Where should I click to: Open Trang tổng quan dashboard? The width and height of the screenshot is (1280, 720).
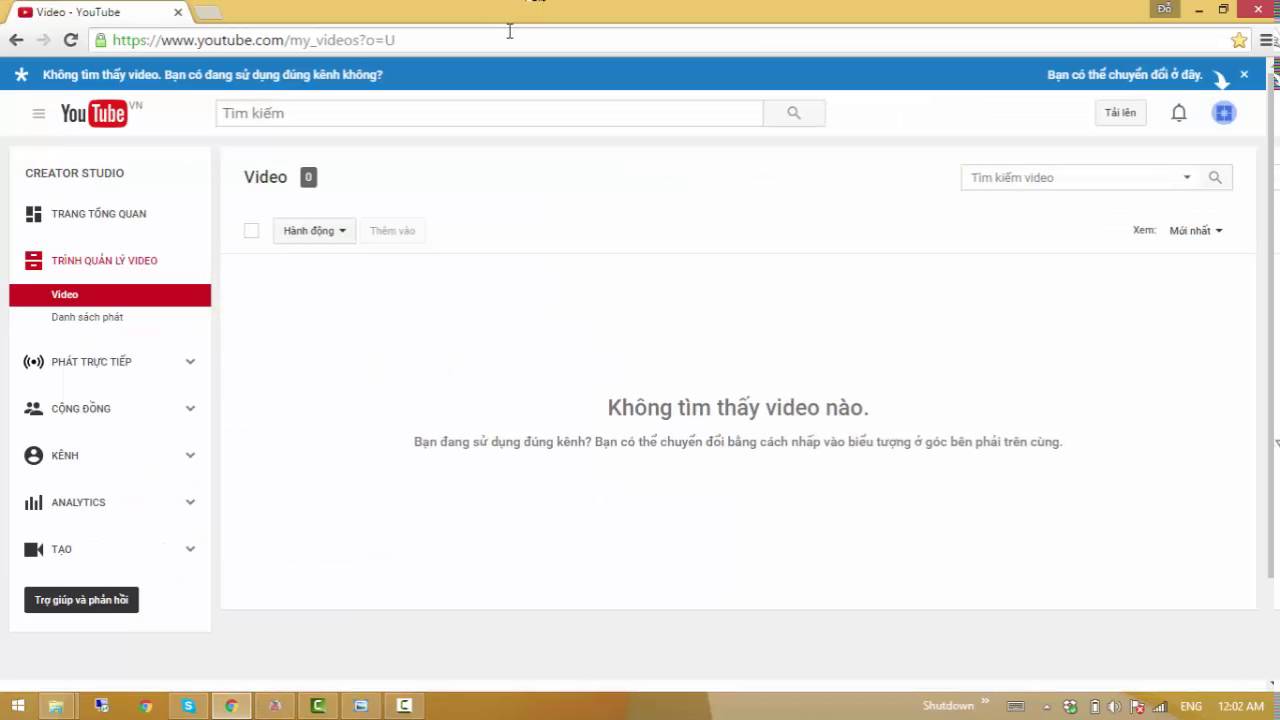(x=99, y=214)
